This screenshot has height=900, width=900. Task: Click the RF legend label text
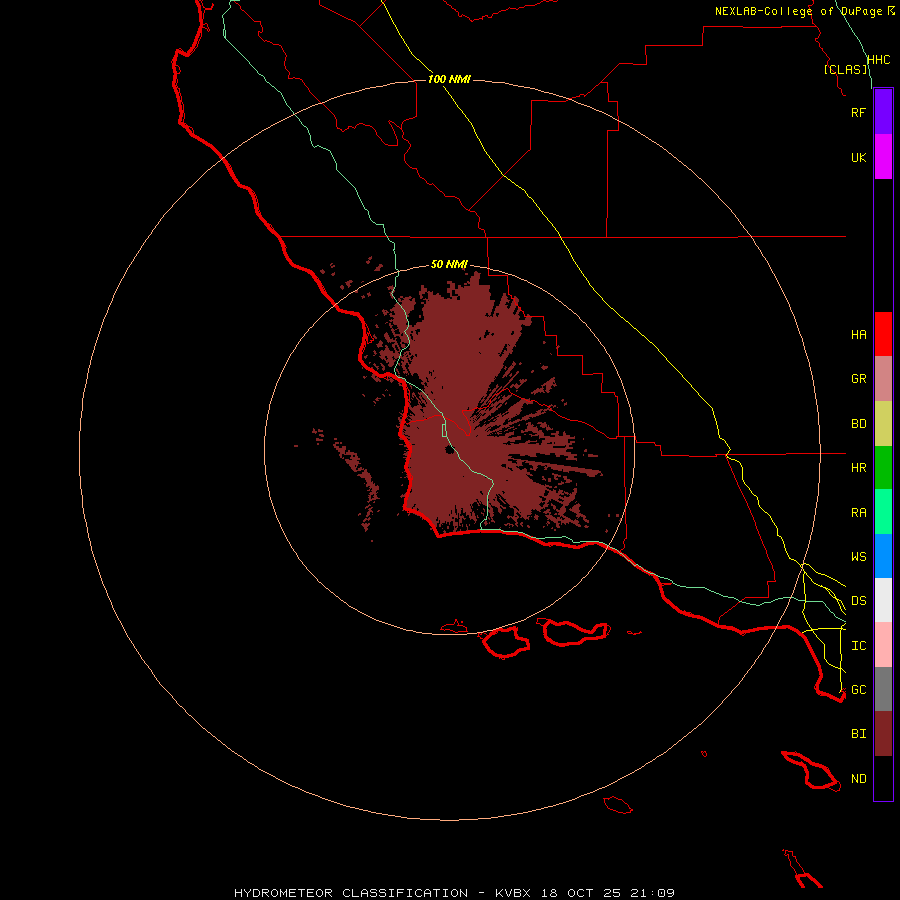coord(858,112)
